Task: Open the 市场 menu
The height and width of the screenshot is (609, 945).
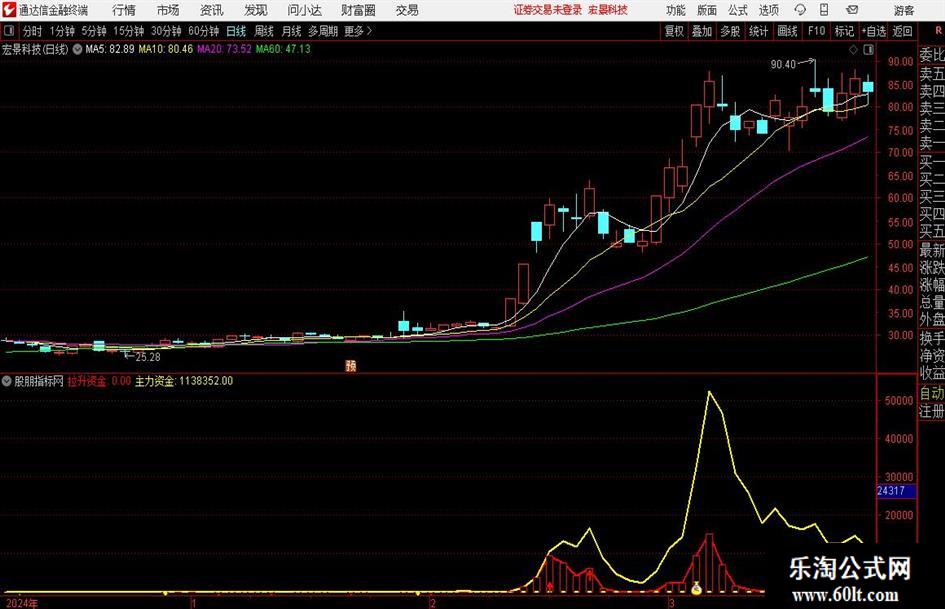Action: (168, 10)
